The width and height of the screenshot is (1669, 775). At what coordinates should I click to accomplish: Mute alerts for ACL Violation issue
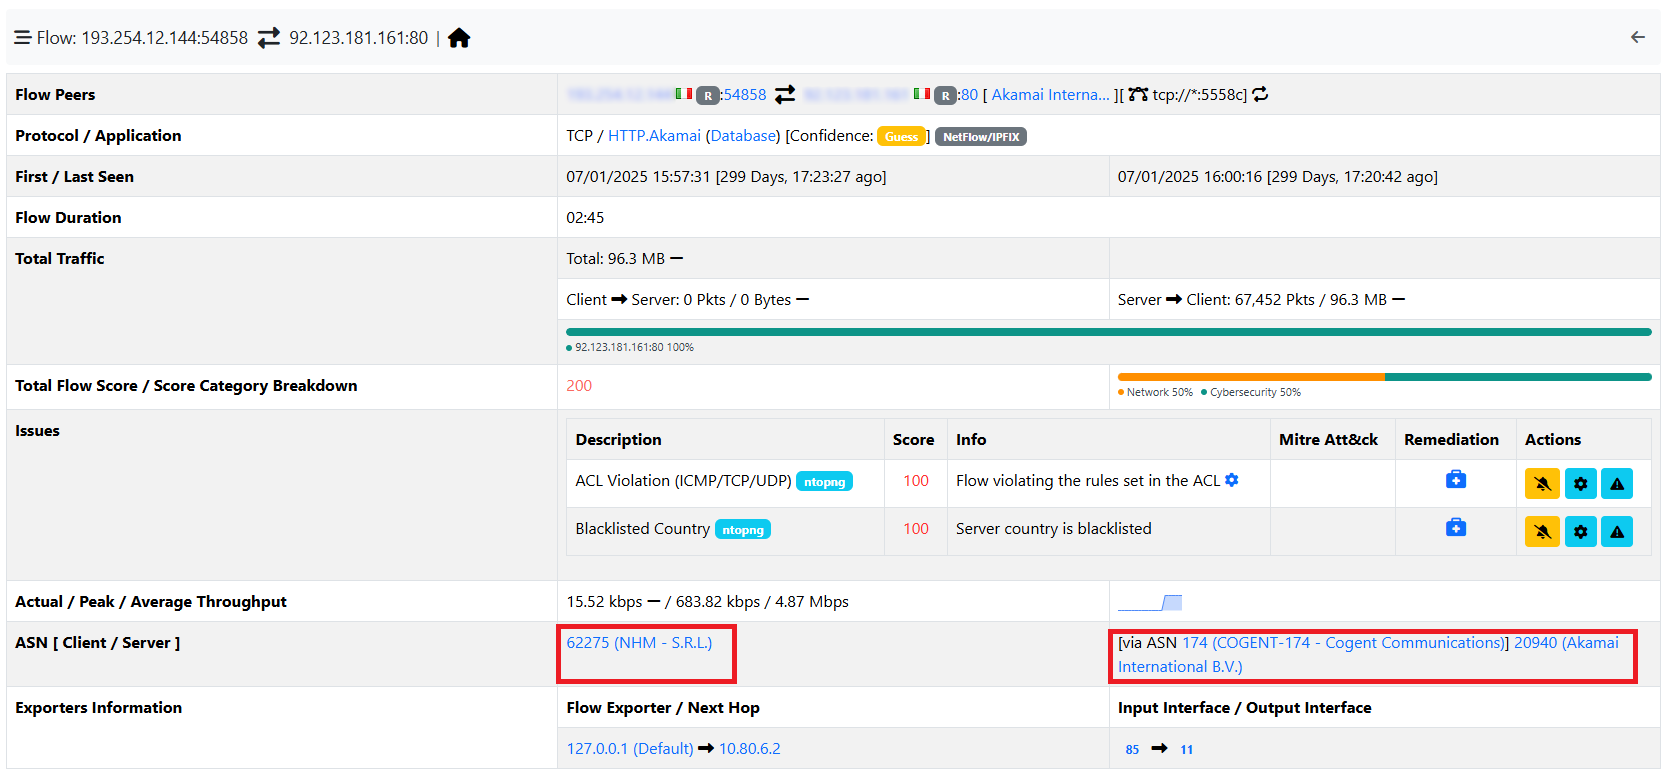click(x=1541, y=484)
